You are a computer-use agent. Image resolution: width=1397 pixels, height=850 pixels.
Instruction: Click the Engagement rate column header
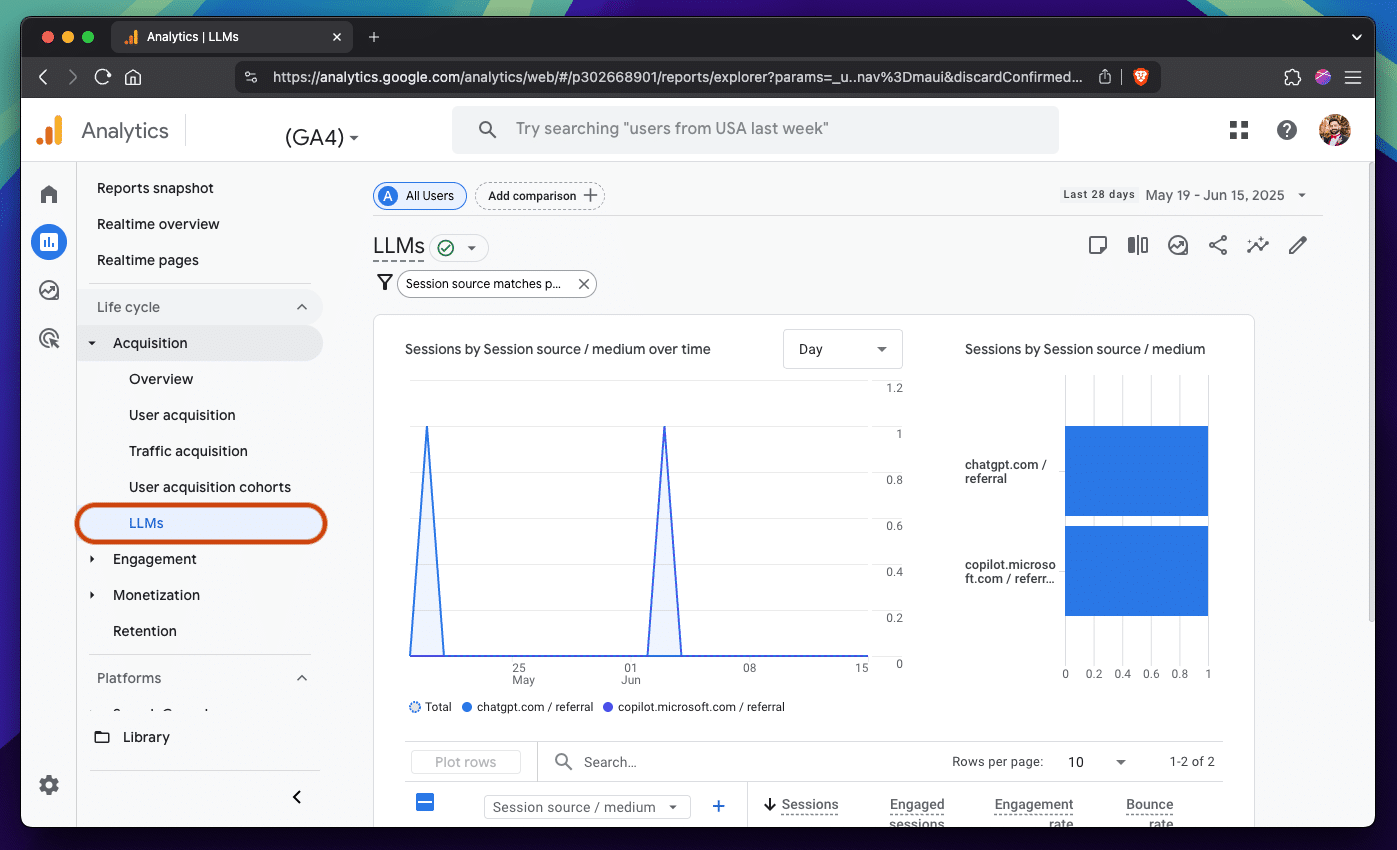[x=1034, y=812]
